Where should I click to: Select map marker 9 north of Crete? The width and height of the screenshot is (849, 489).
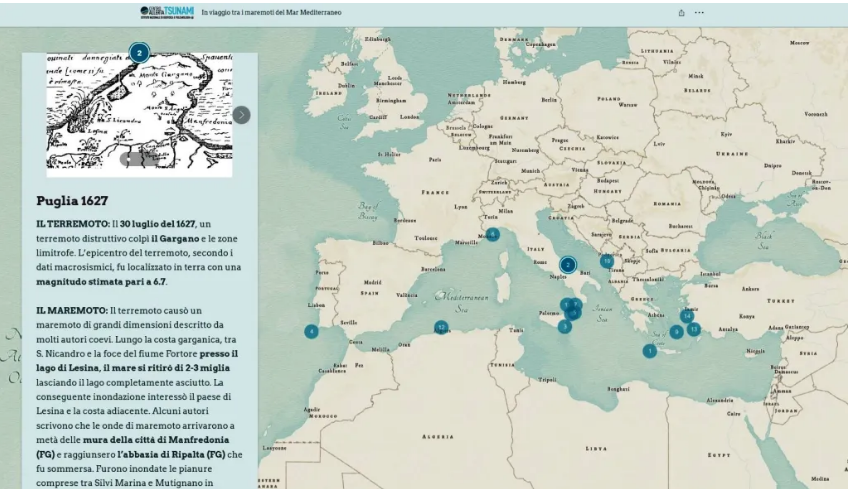point(676,332)
